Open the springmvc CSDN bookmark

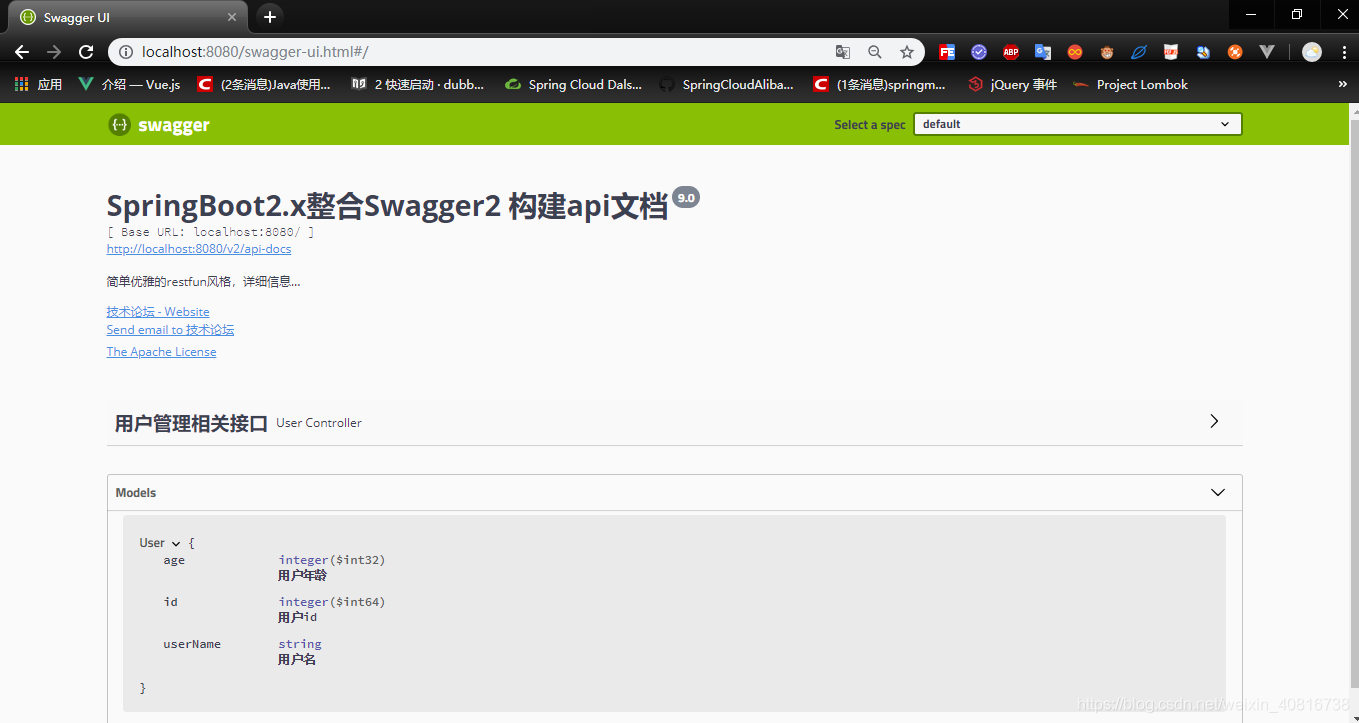(x=880, y=85)
